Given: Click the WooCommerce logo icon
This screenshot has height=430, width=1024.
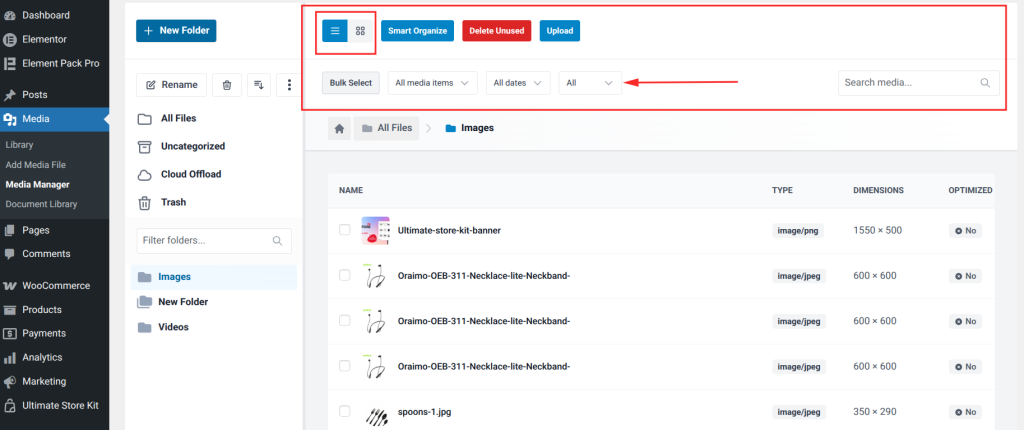Looking at the screenshot, I should tap(10, 286).
